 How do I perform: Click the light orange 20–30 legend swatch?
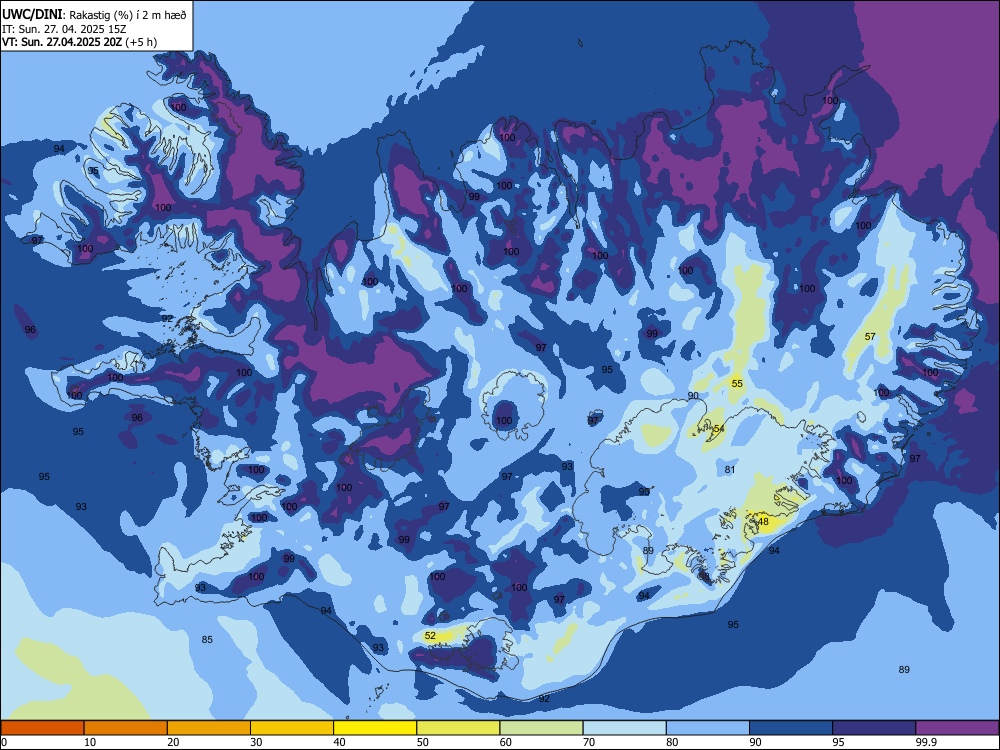tap(209, 728)
